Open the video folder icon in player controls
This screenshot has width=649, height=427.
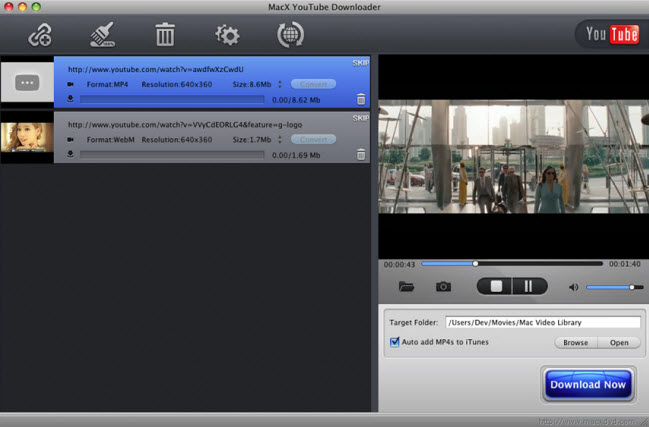pos(406,286)
